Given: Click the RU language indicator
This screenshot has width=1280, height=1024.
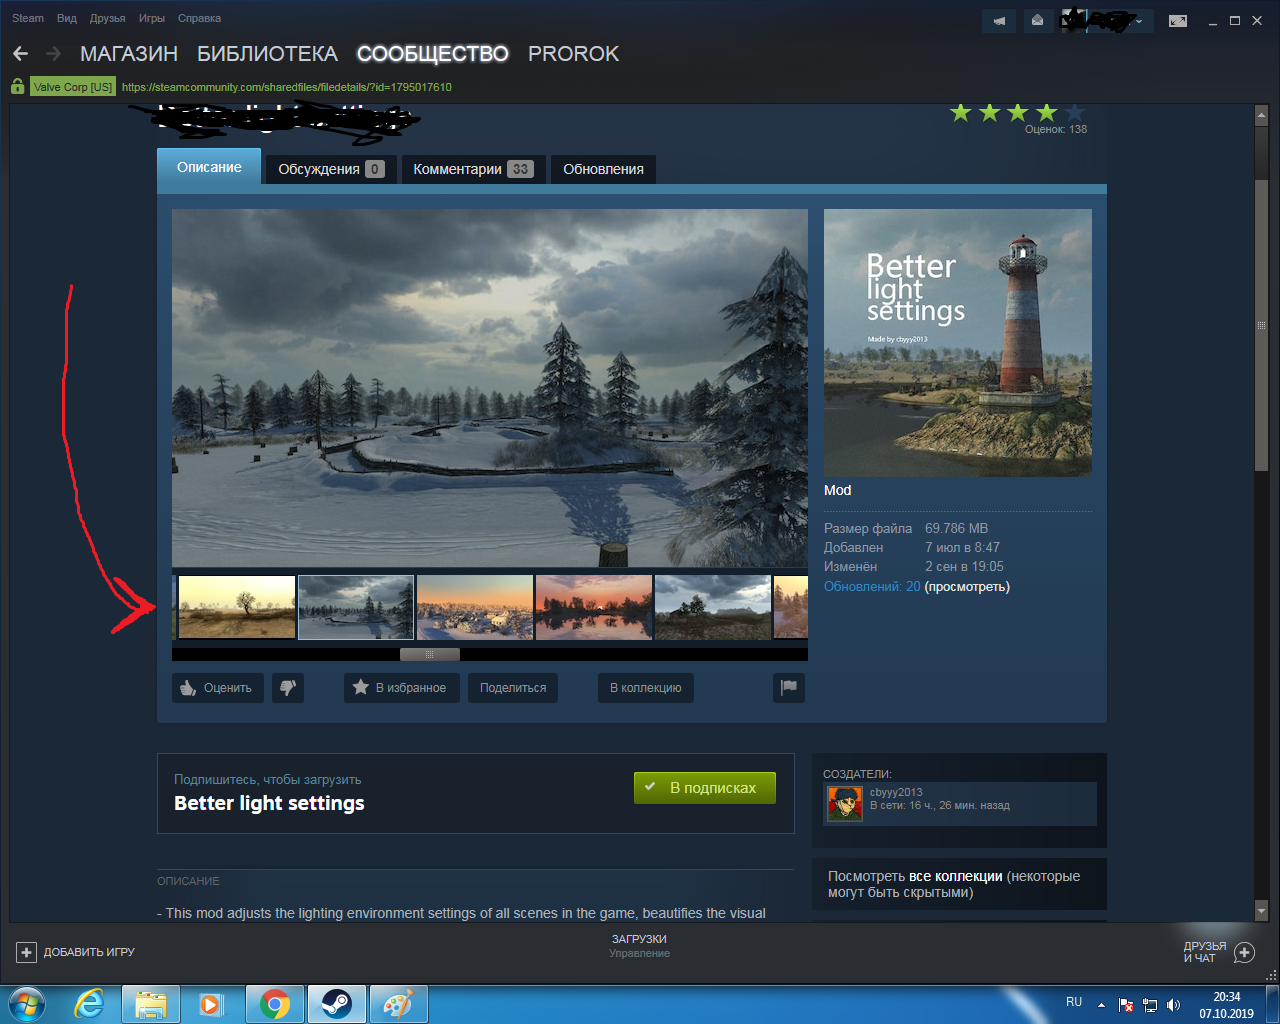Looking at the screenshot, I should [1074, 1002].
